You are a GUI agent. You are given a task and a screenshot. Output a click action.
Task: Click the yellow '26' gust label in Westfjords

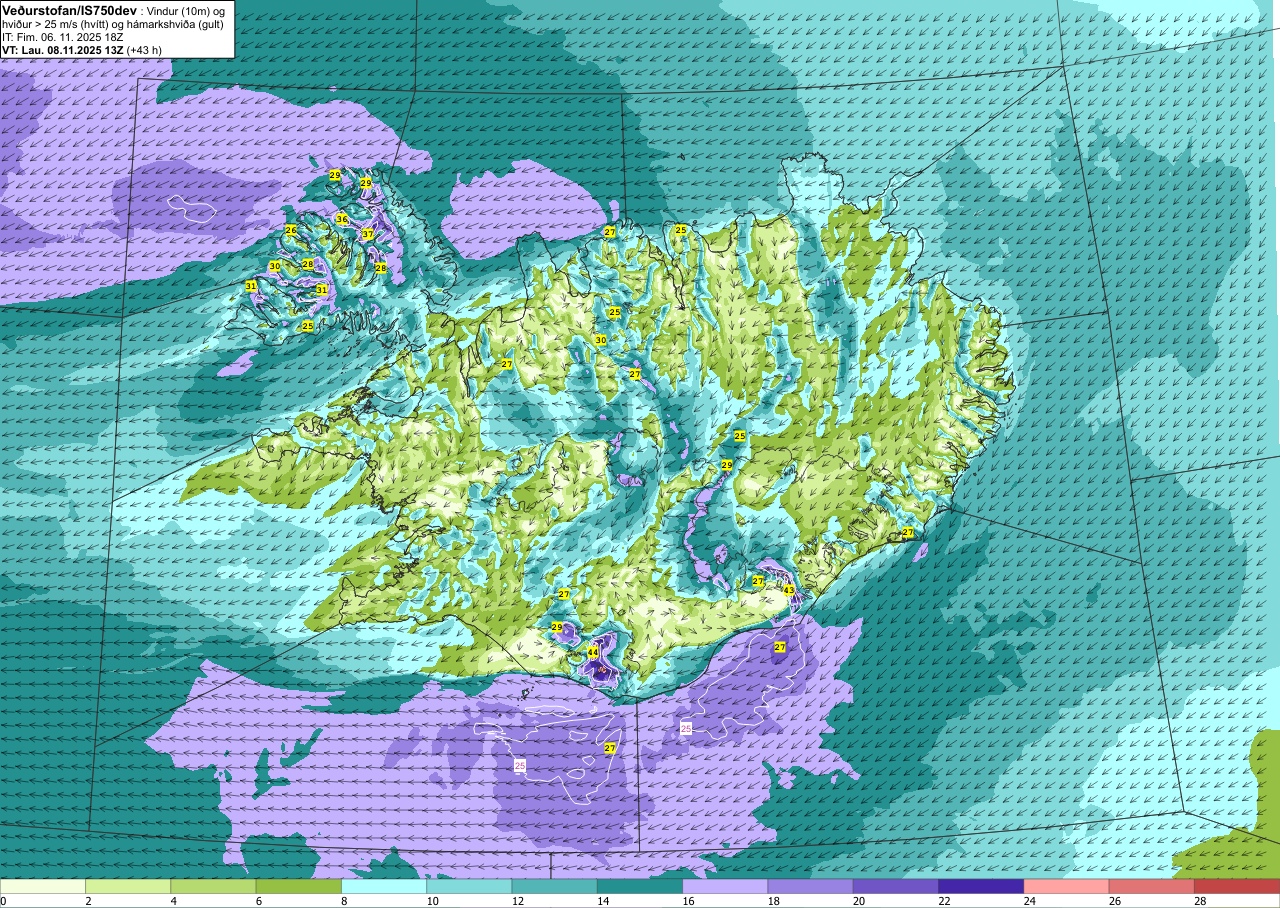click(291, 230)
